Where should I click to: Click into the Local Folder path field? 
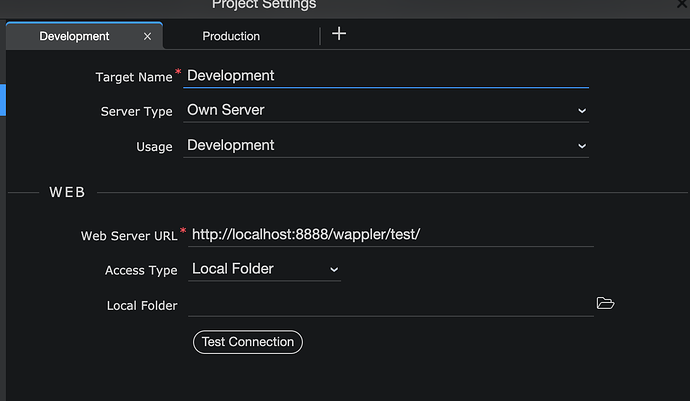391,305
